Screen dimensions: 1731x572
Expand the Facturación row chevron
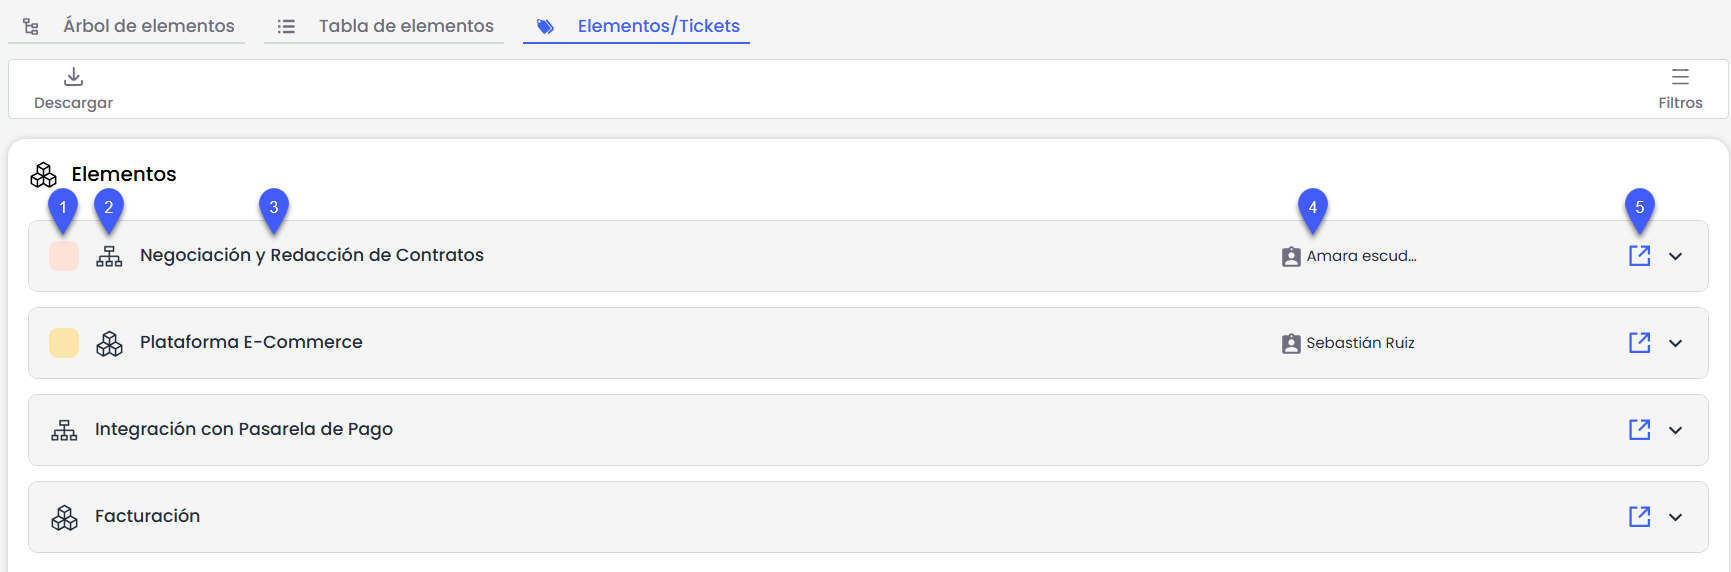(x=1676, y=517)
